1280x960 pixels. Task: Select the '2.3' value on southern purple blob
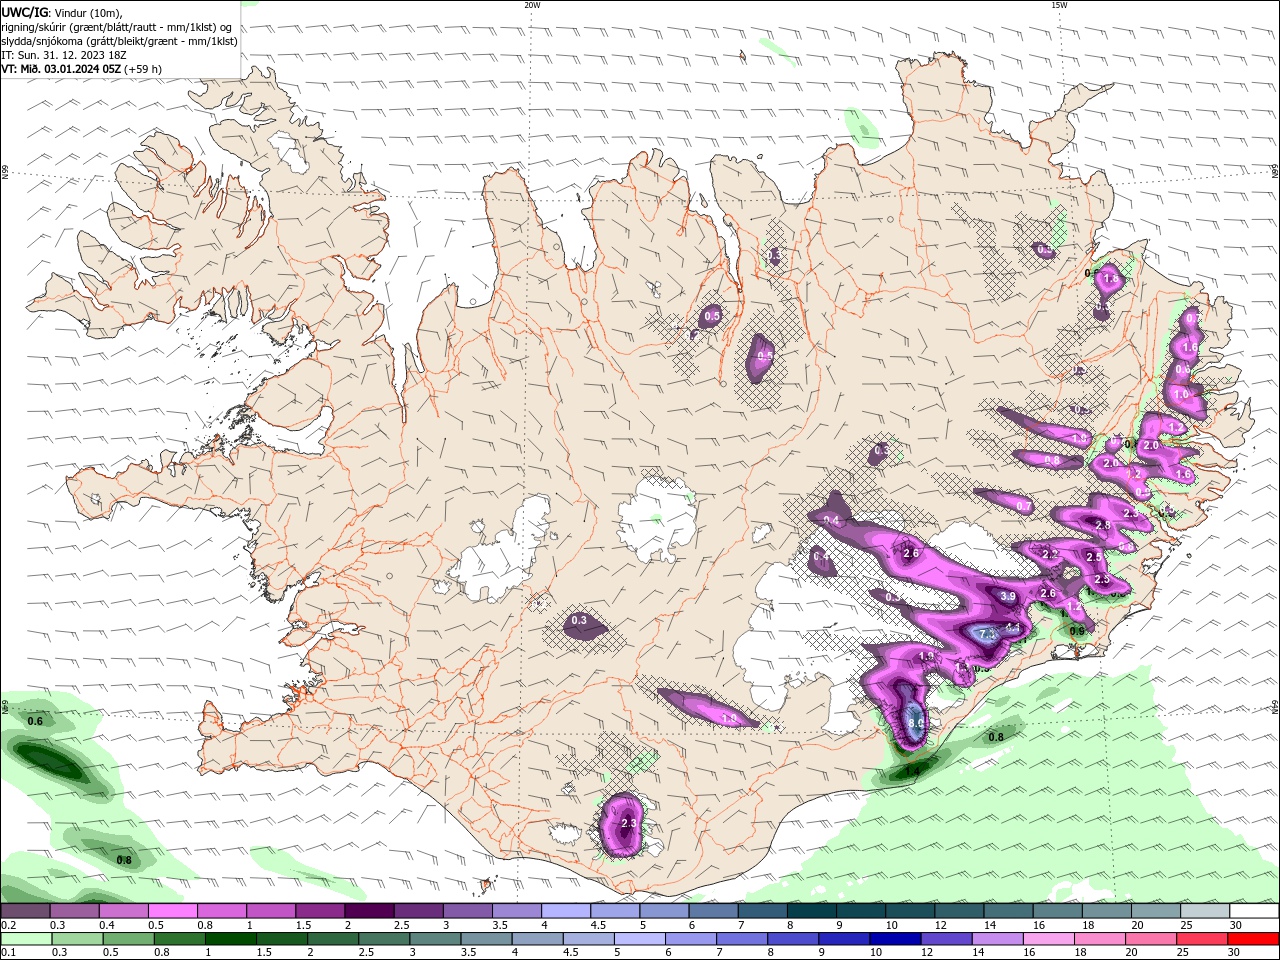pos(628,824)
